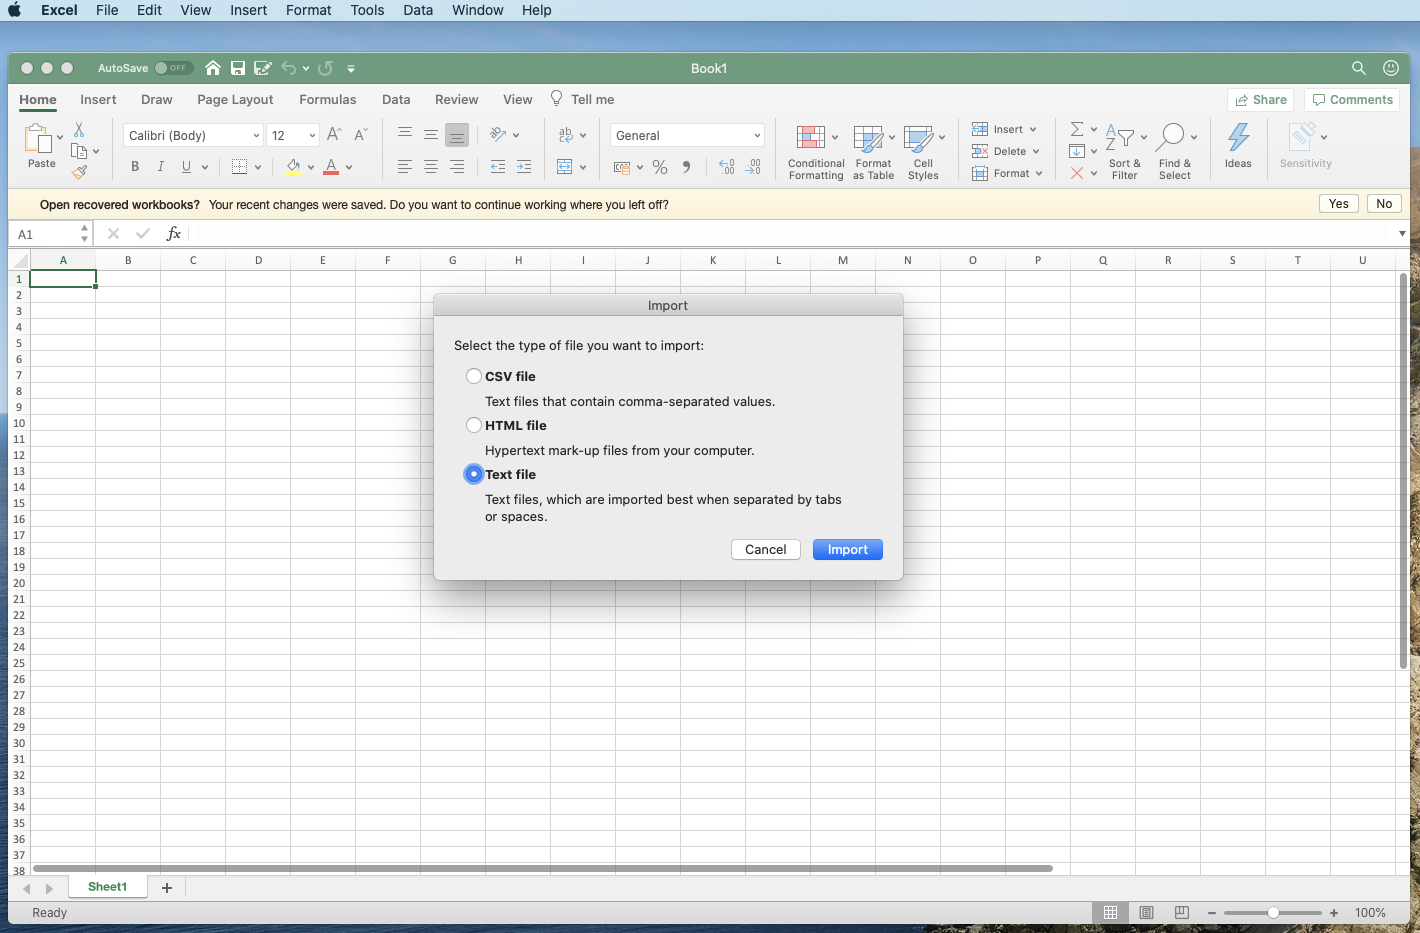
Task: Open the Data menu in menu bar
Action: click(418, 10)
